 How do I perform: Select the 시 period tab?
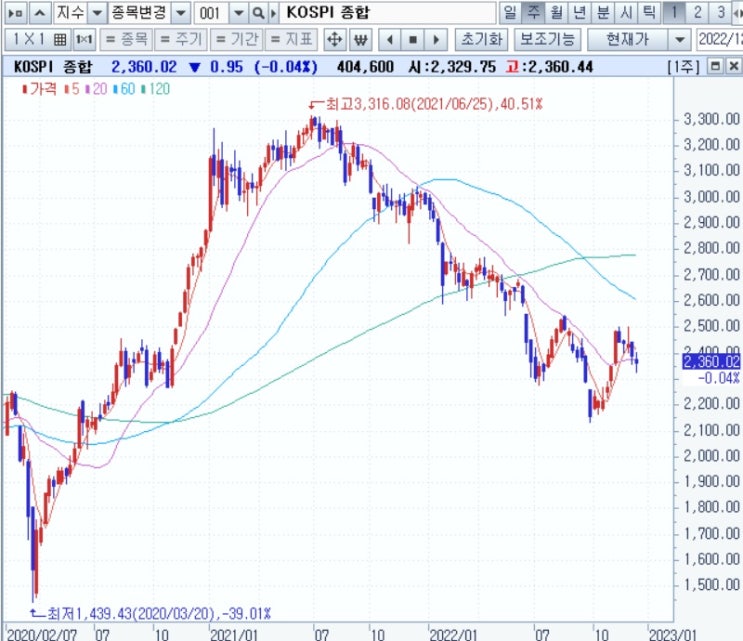coord(626,13)
